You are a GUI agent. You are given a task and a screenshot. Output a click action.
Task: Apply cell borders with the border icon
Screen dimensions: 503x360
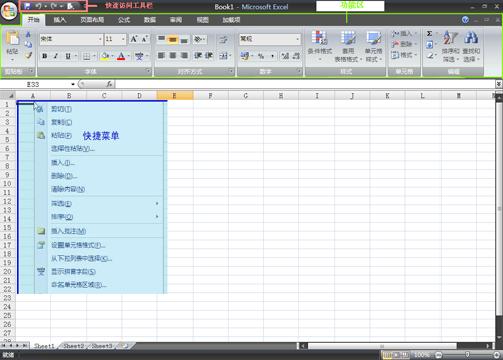coord(86,56)
